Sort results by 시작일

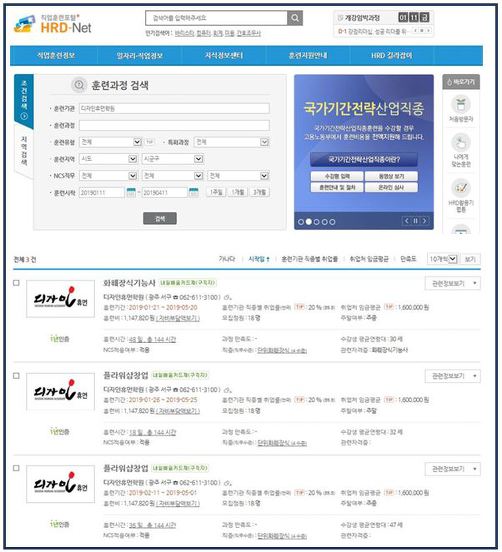pos(259,259)
